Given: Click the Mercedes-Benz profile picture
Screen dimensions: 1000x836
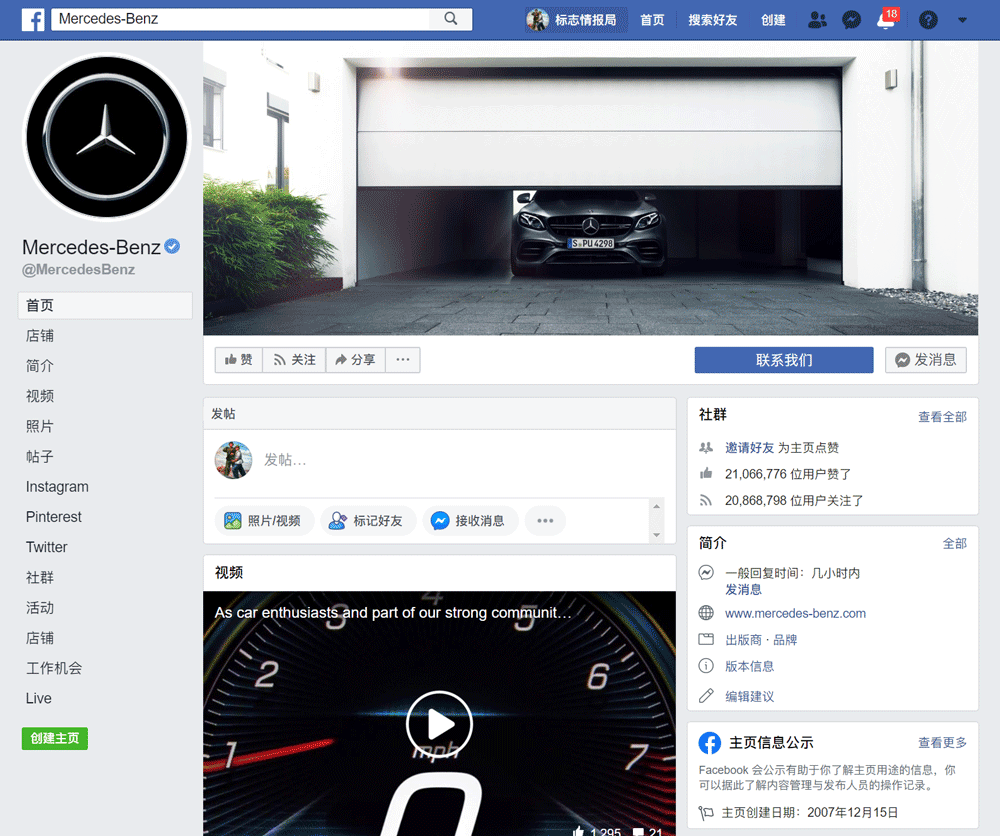Looking at the screenshot, I should [x=107, y=136].
